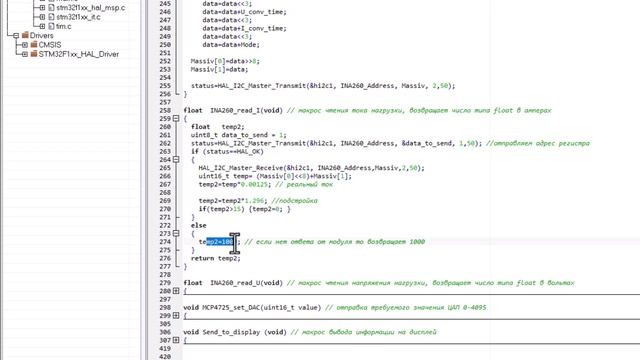Click 'temp2=temp2*1.296;' on line 269
640x360 pixels.
pos(233,201)
